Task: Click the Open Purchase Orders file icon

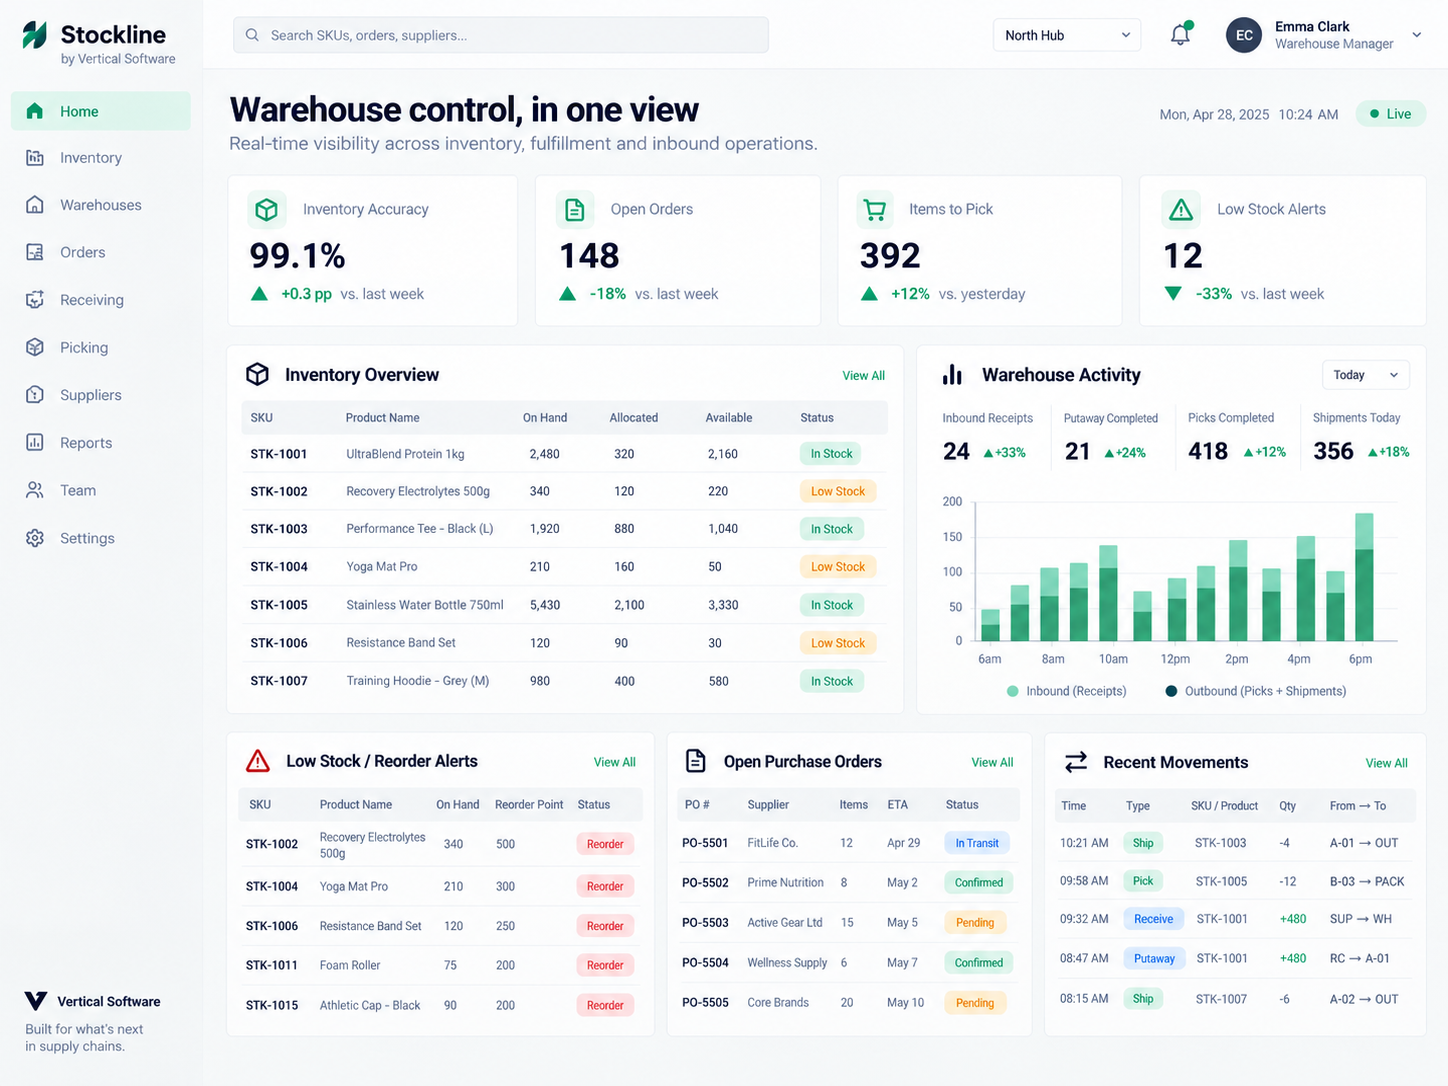Action: (x=695, y=761)
